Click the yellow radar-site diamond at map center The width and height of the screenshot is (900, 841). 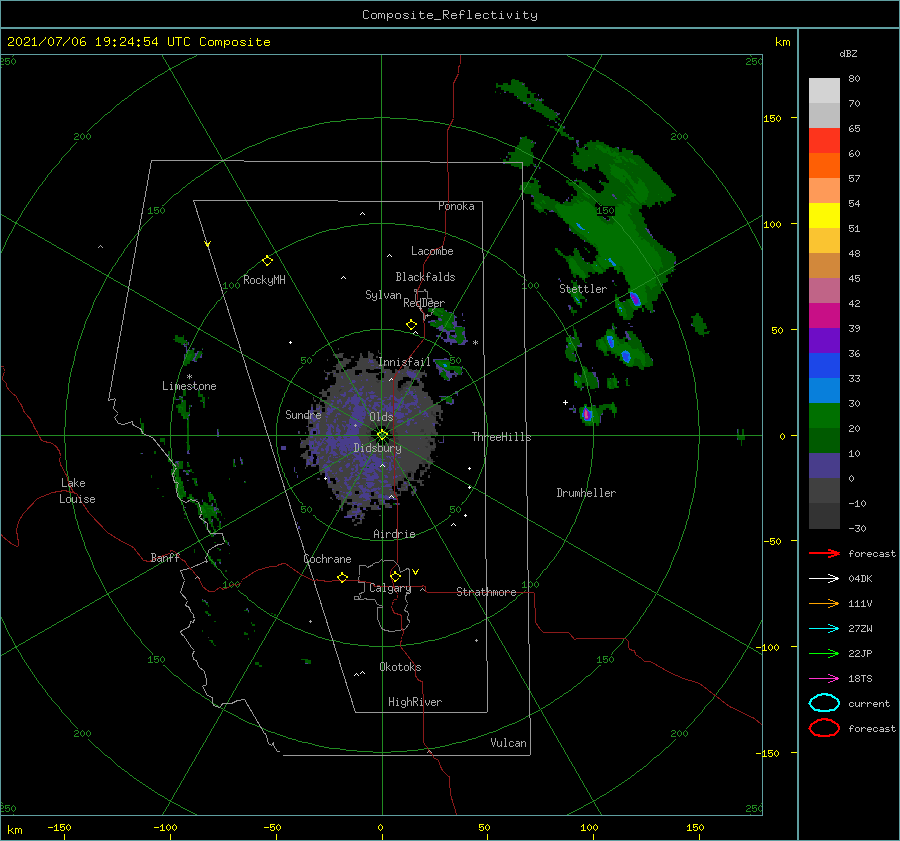[x=382, y=435]
